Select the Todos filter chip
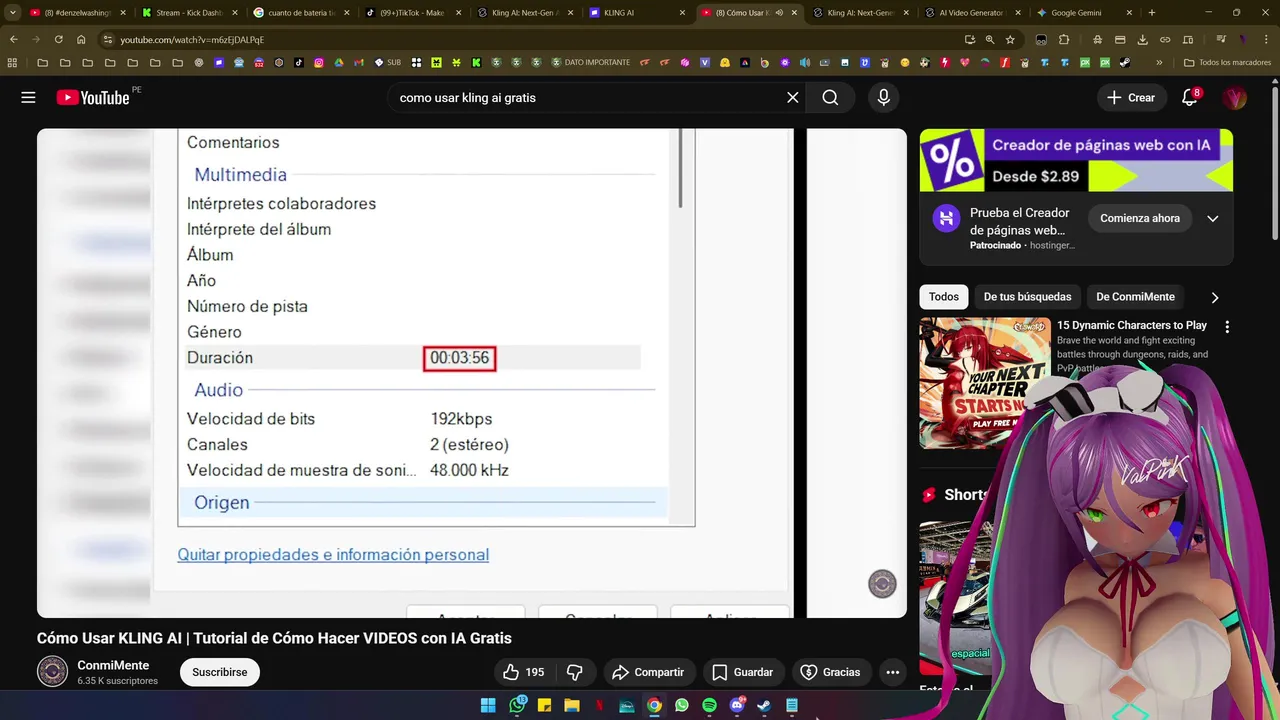The image size is (1280, 720). click(x=943, y=297)
